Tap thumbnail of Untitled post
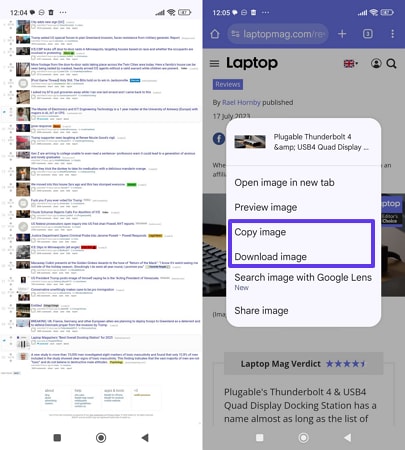 (23, 310)
